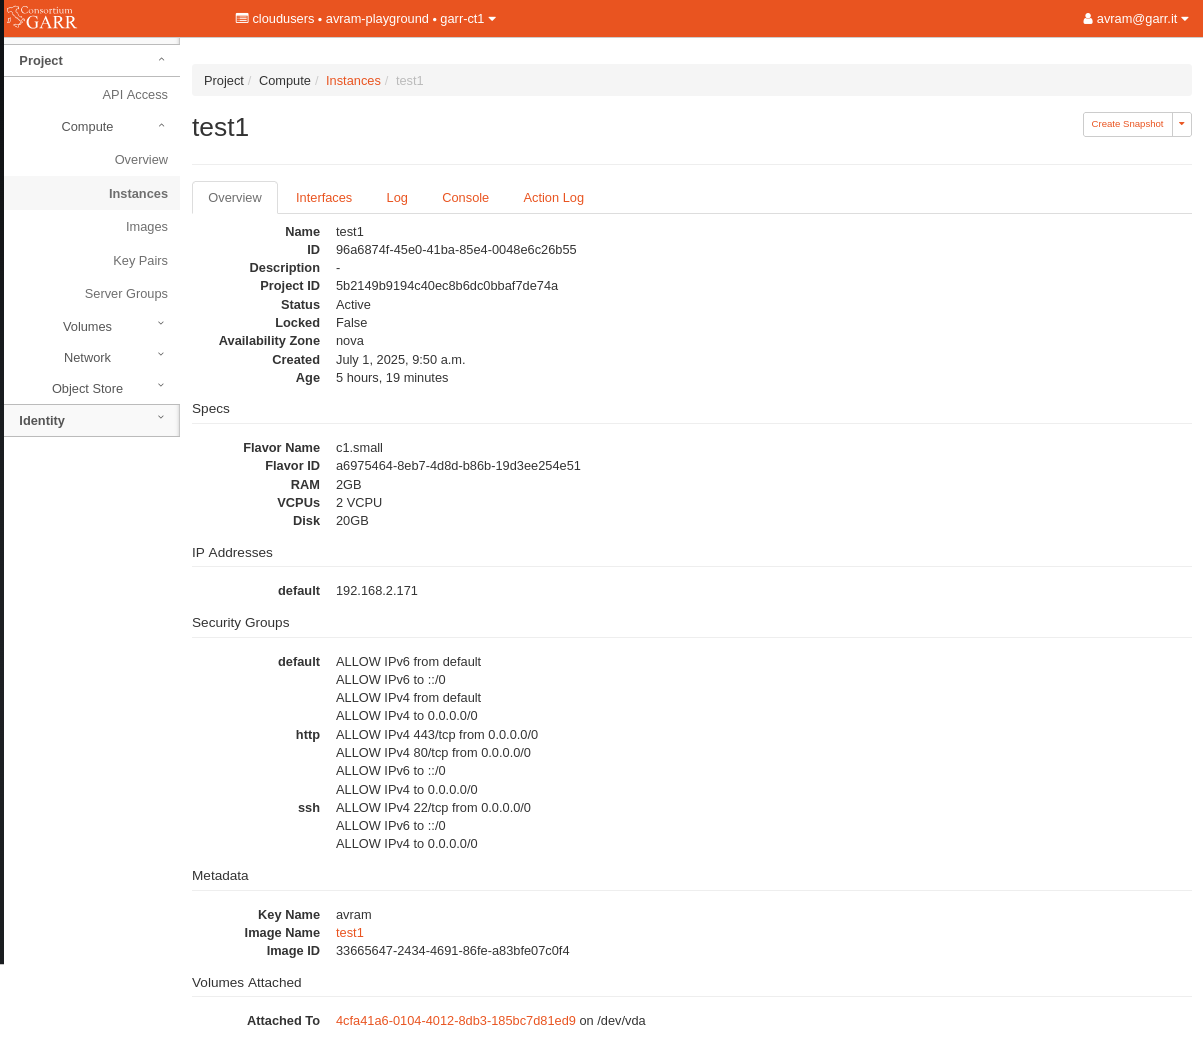This screenshot has height=1054, width=1203.
Task: Click the flavor name c1.small
Action: point(359,448)
